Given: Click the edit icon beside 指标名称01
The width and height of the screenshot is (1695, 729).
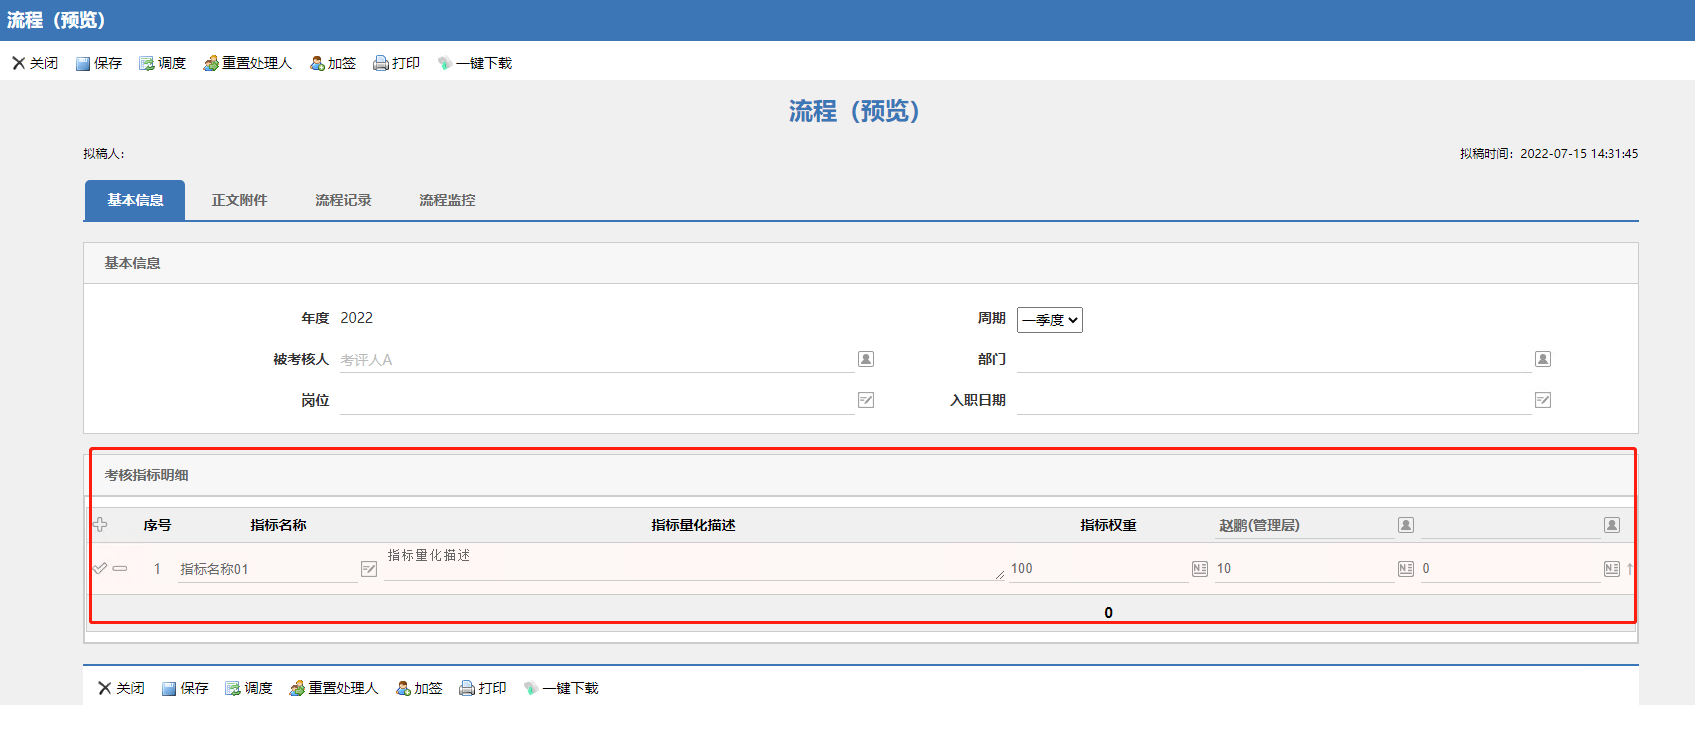Looking at the screenshot, I should [x=369, y=569].
